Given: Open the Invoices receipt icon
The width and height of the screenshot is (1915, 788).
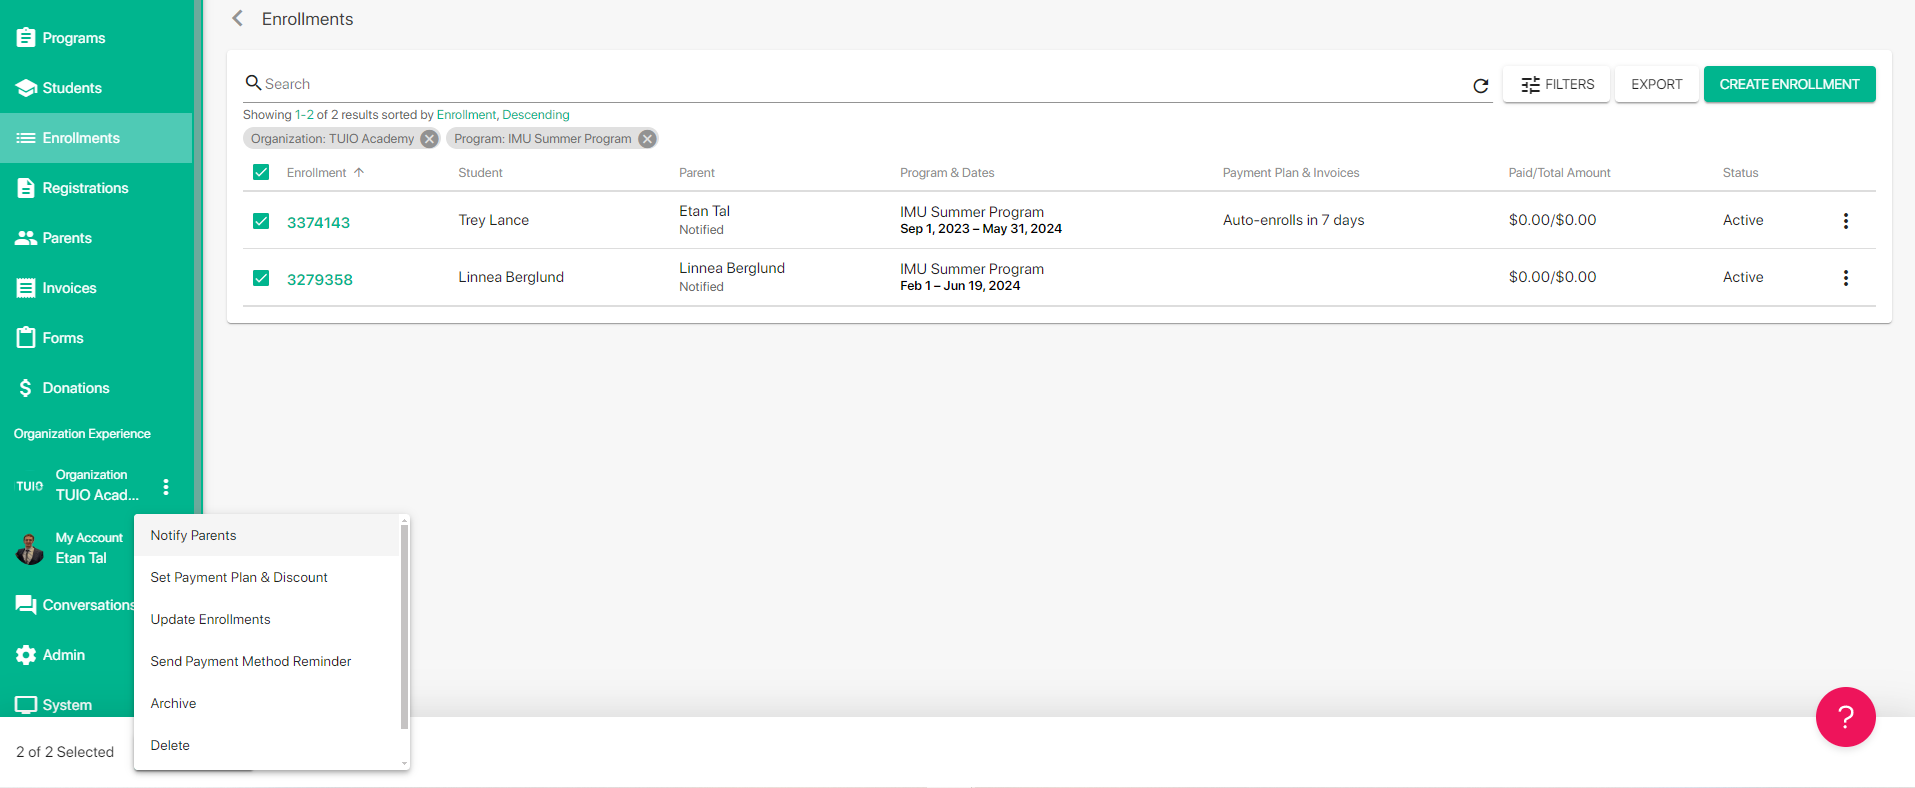Looking at the screenshot, I should pos(26,288).
